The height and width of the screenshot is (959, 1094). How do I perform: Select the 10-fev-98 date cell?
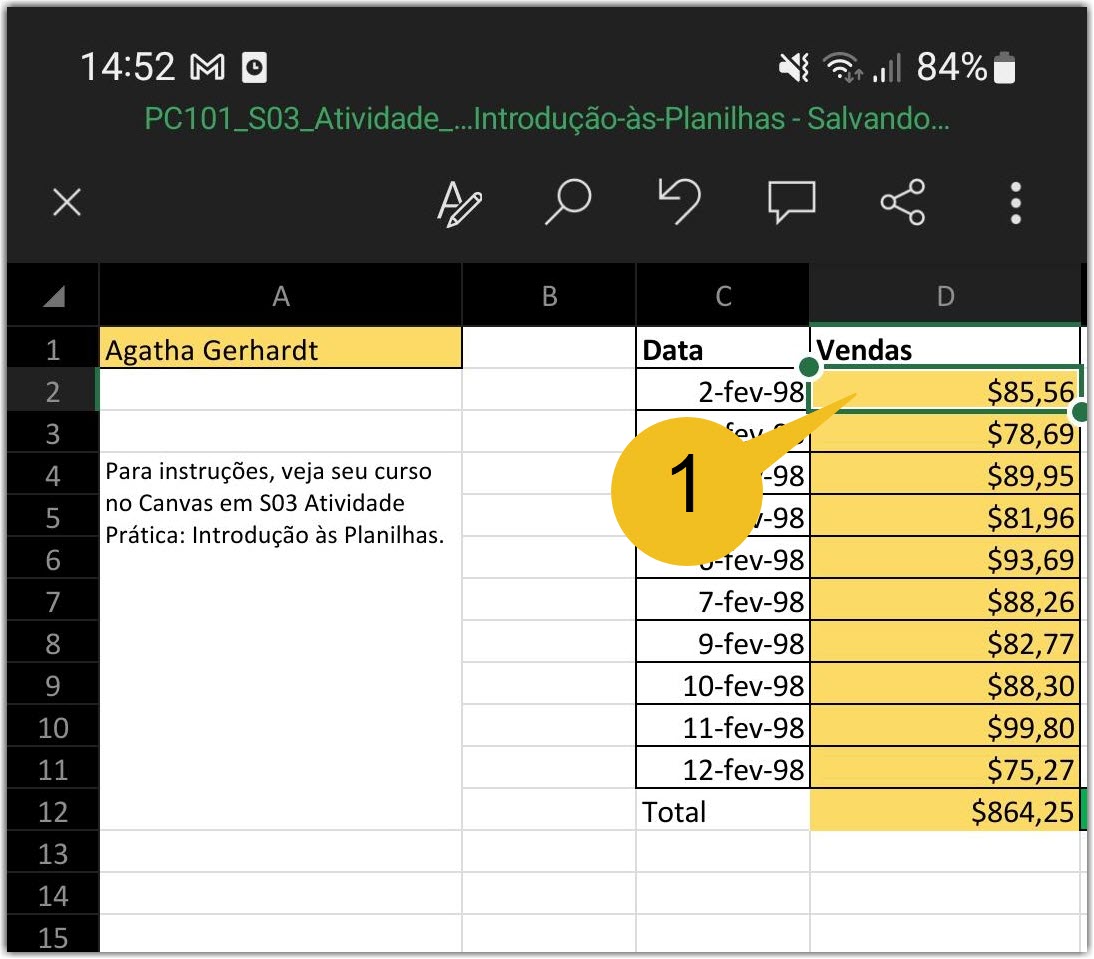(723, 685)
